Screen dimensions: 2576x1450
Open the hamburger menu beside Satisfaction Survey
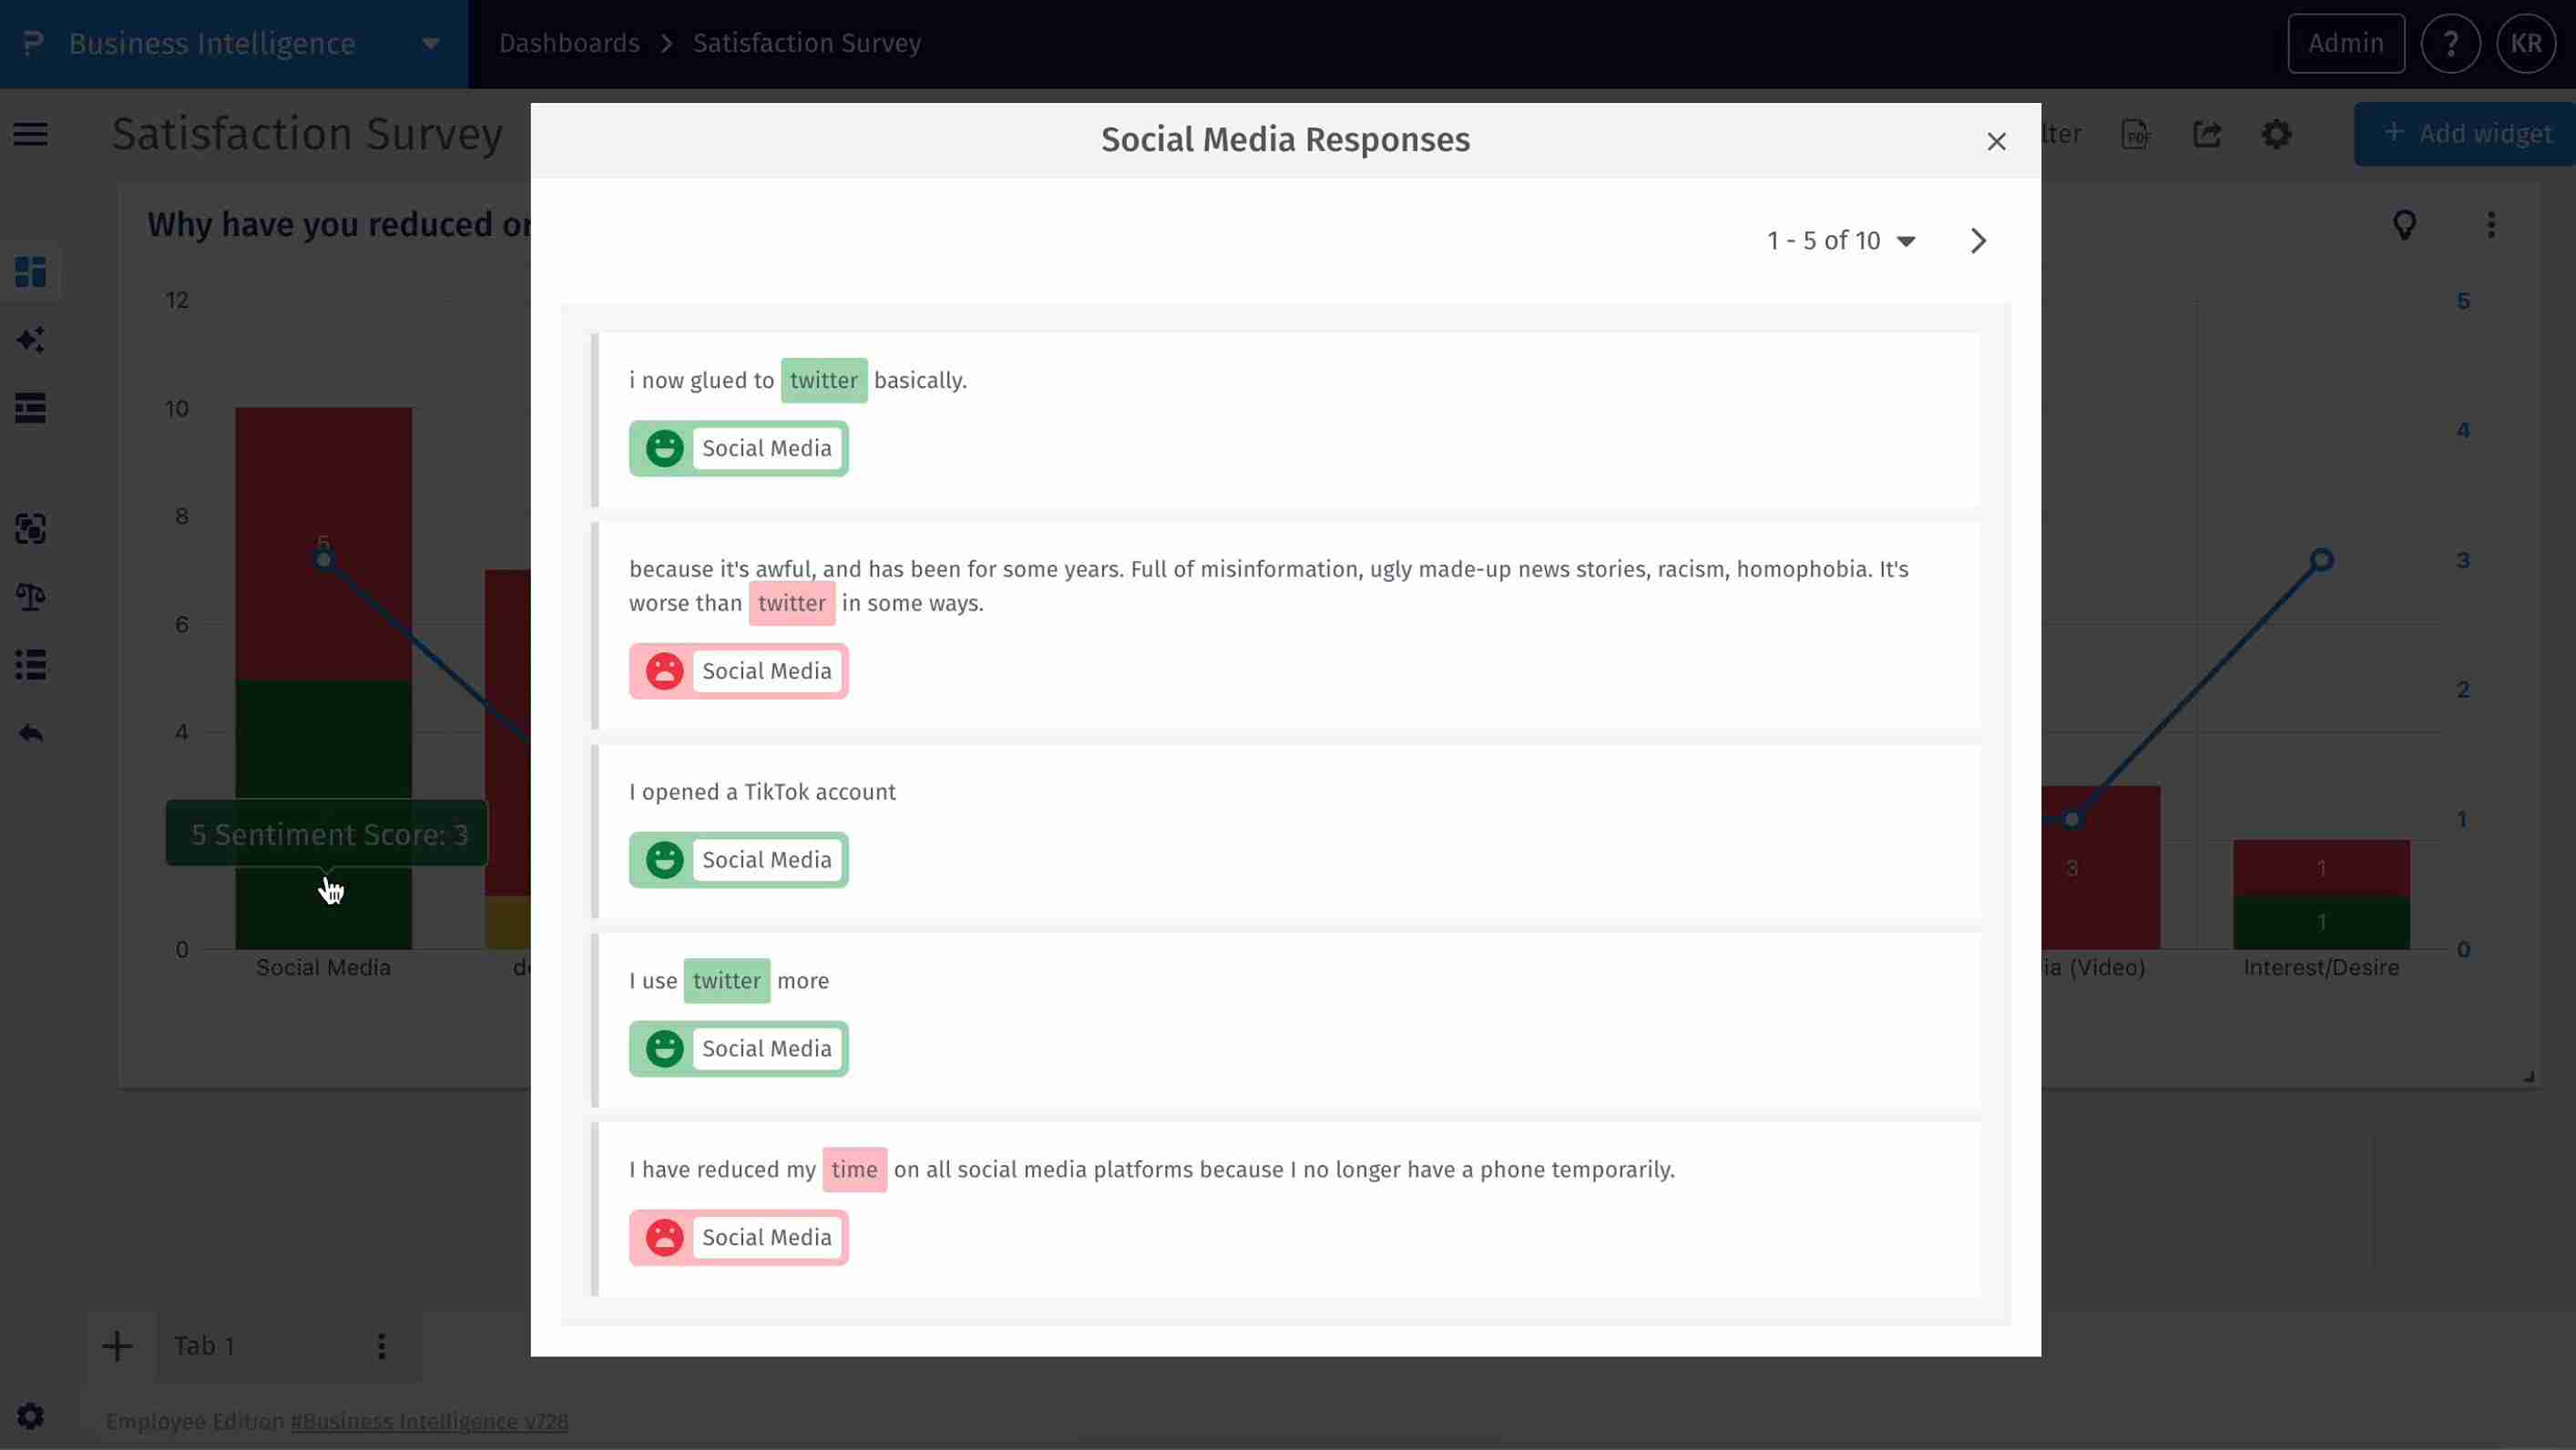30,133
